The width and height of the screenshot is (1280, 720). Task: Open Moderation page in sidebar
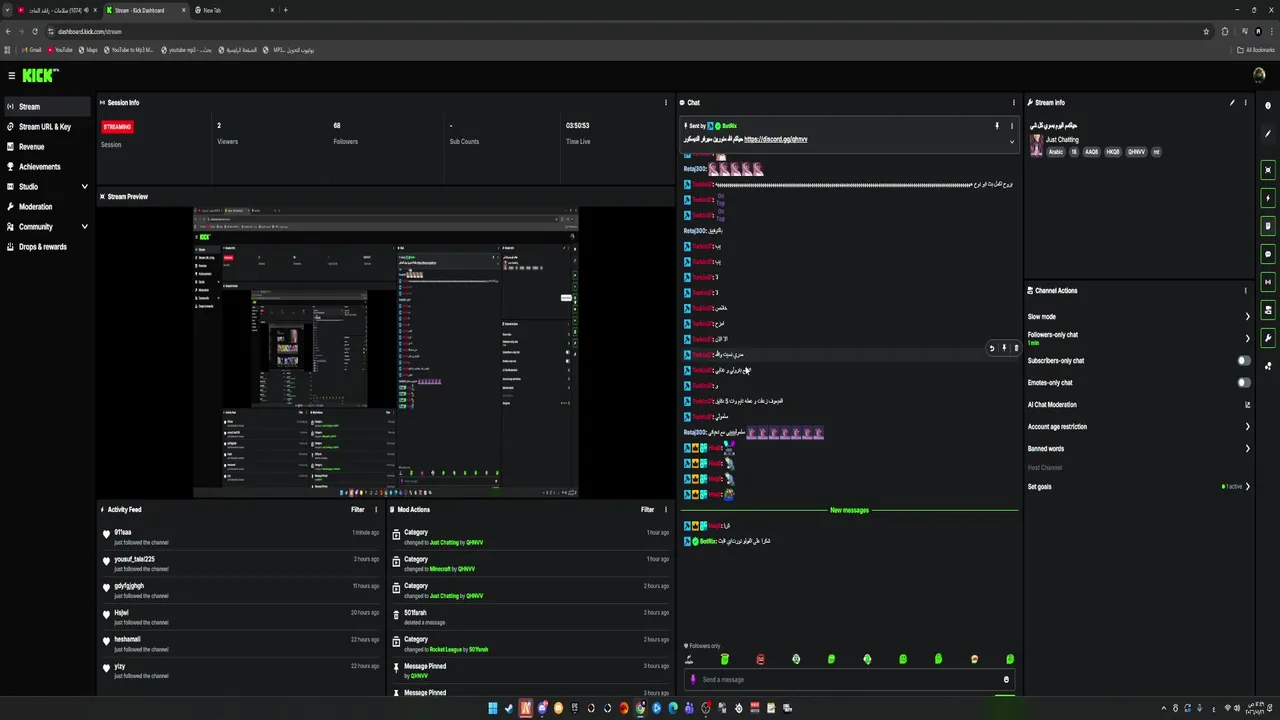[x=46, y=206]
